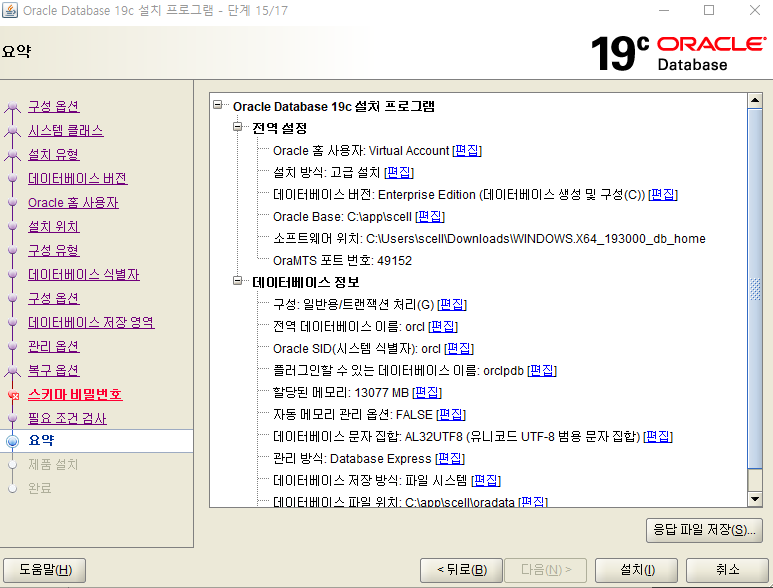Edit the Oracle 홈 사용자 Virtual Account setting
Viewport: 773px width, 588px height.
tap(466, 150)
